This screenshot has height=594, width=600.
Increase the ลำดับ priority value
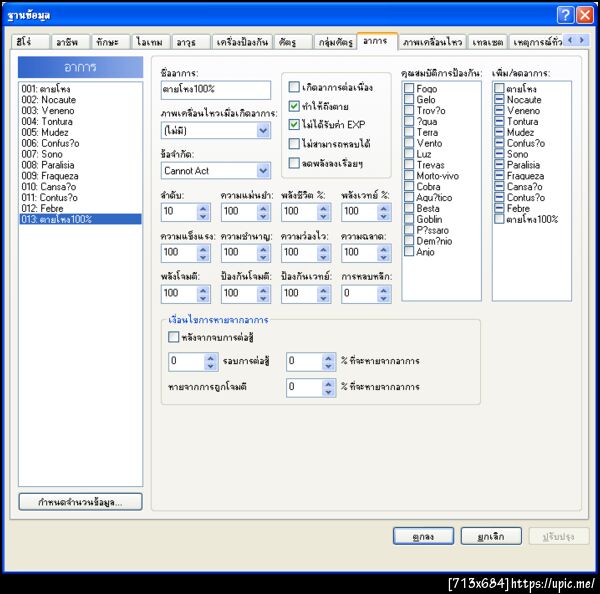tap(203, 208)
